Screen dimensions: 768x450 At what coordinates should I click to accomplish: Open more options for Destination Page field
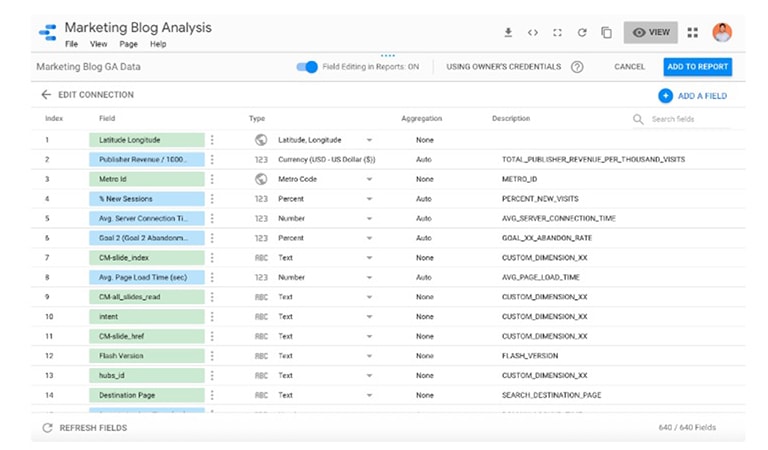coord(212,395)
